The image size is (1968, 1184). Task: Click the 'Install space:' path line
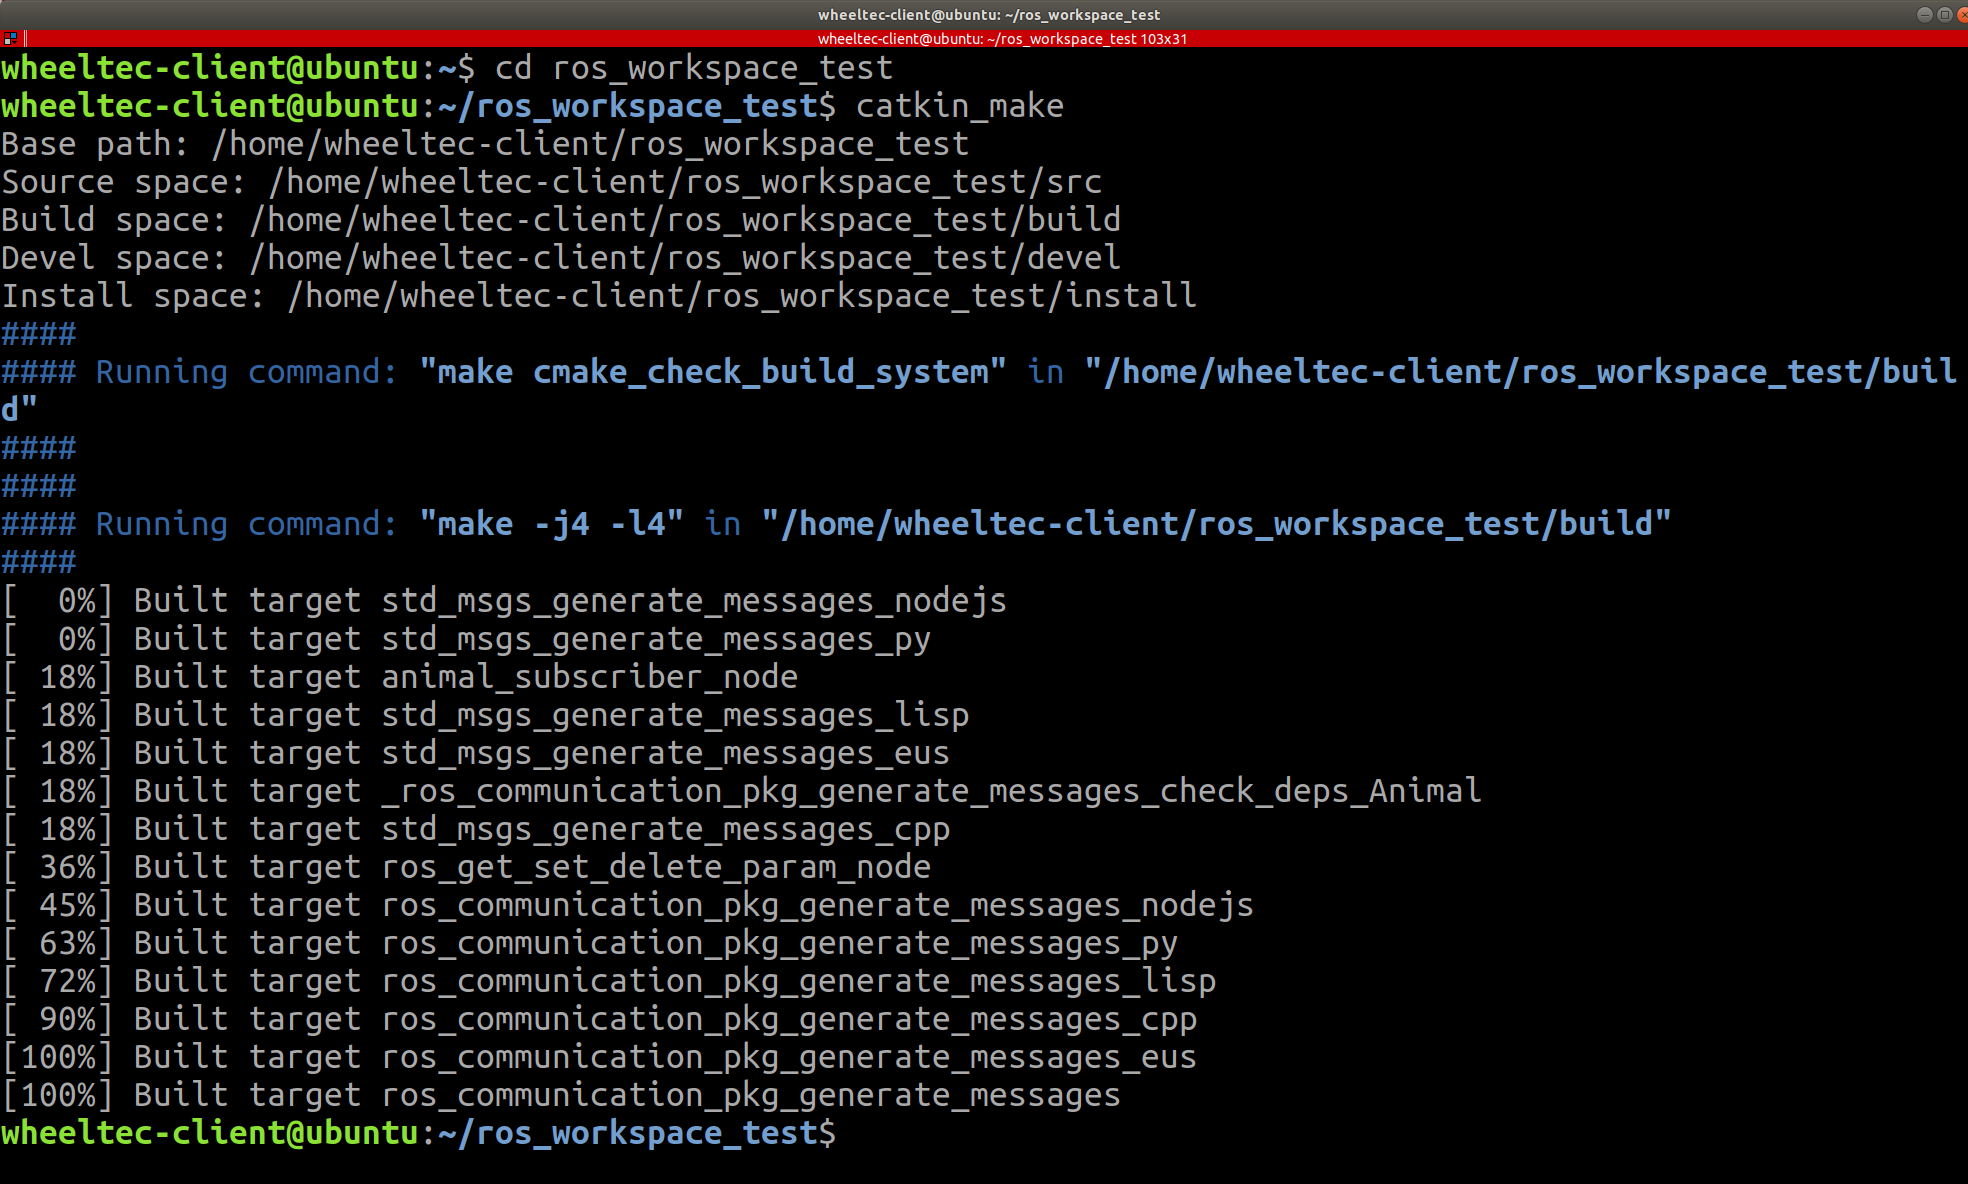pyautogui.click(x=598, y=296)
